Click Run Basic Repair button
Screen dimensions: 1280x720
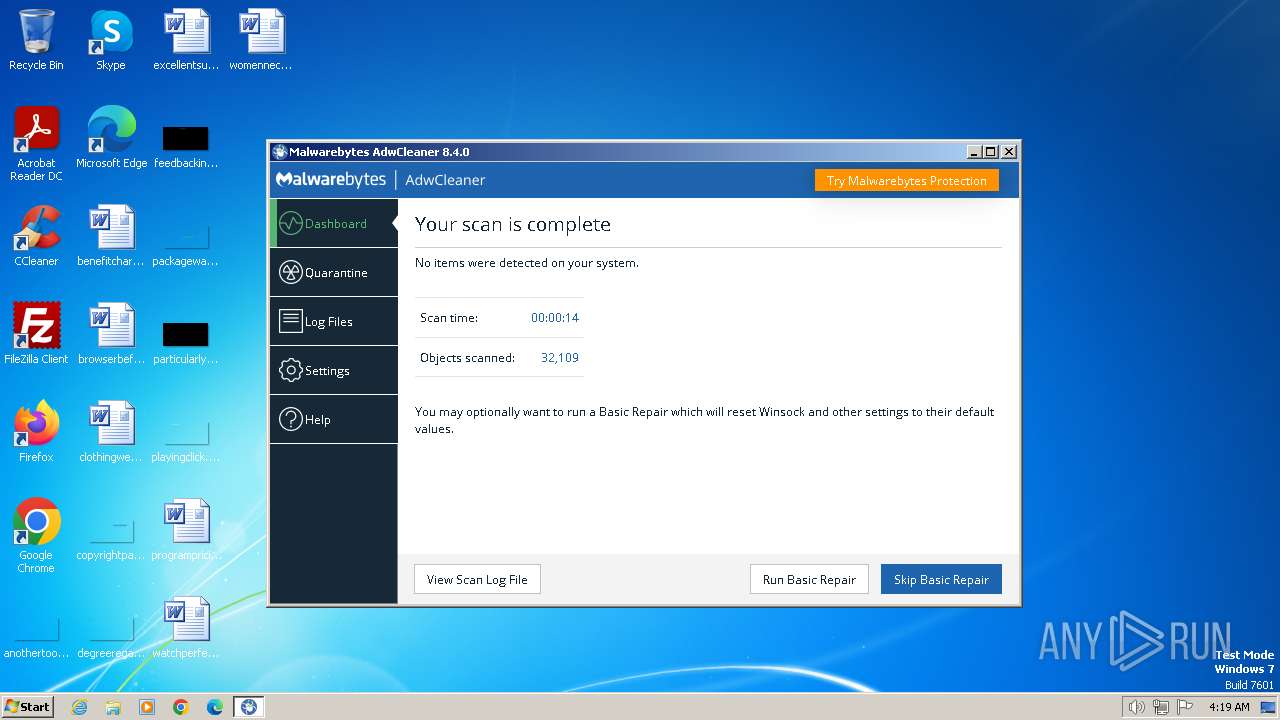click(x=809, y=579)
